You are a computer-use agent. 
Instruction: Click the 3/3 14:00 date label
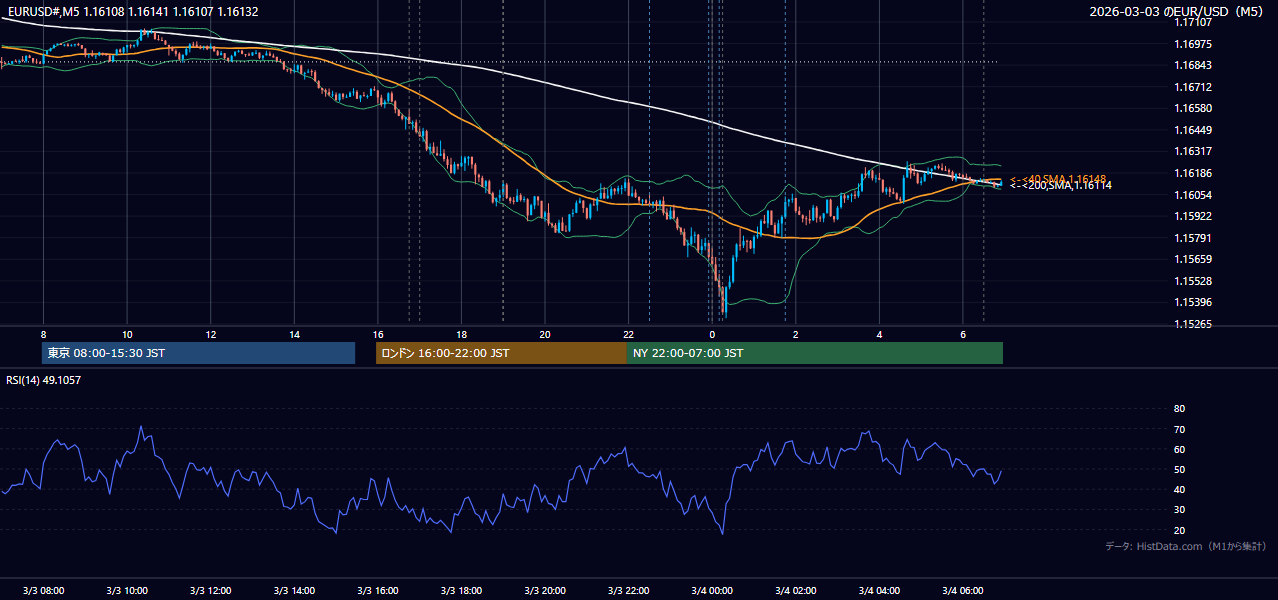click(x=294, y=590)
